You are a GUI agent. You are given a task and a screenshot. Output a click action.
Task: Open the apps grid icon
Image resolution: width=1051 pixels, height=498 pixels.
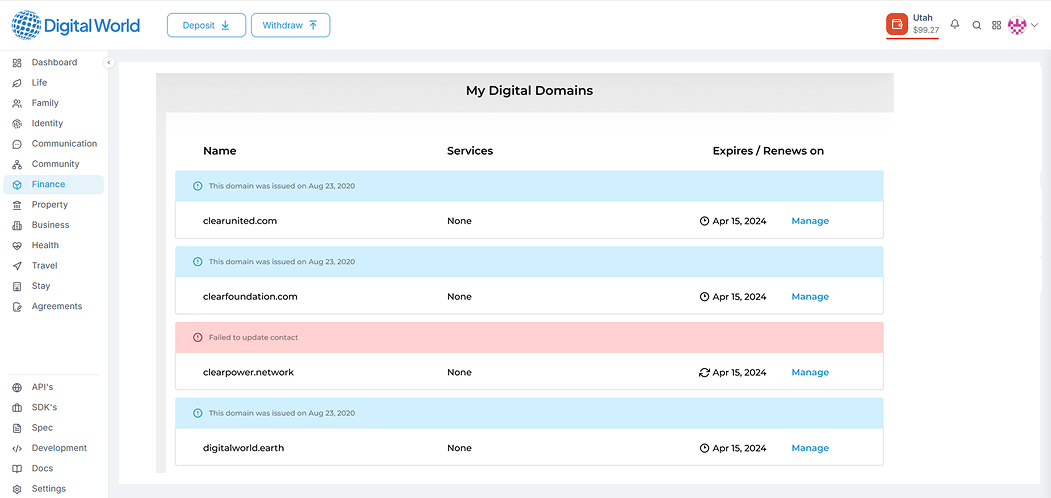tap(996, 25)
